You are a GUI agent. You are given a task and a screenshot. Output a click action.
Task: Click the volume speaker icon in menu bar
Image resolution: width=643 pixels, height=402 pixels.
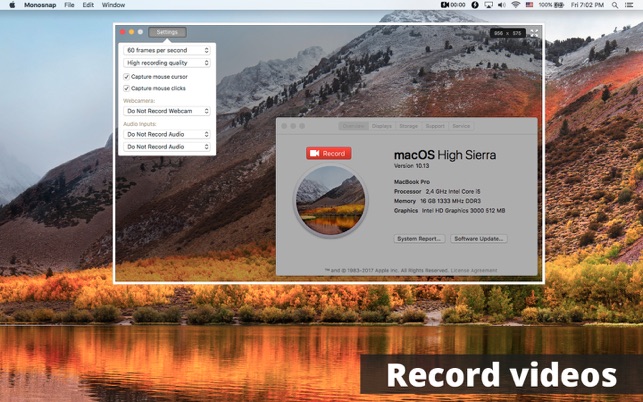point(501,5)
